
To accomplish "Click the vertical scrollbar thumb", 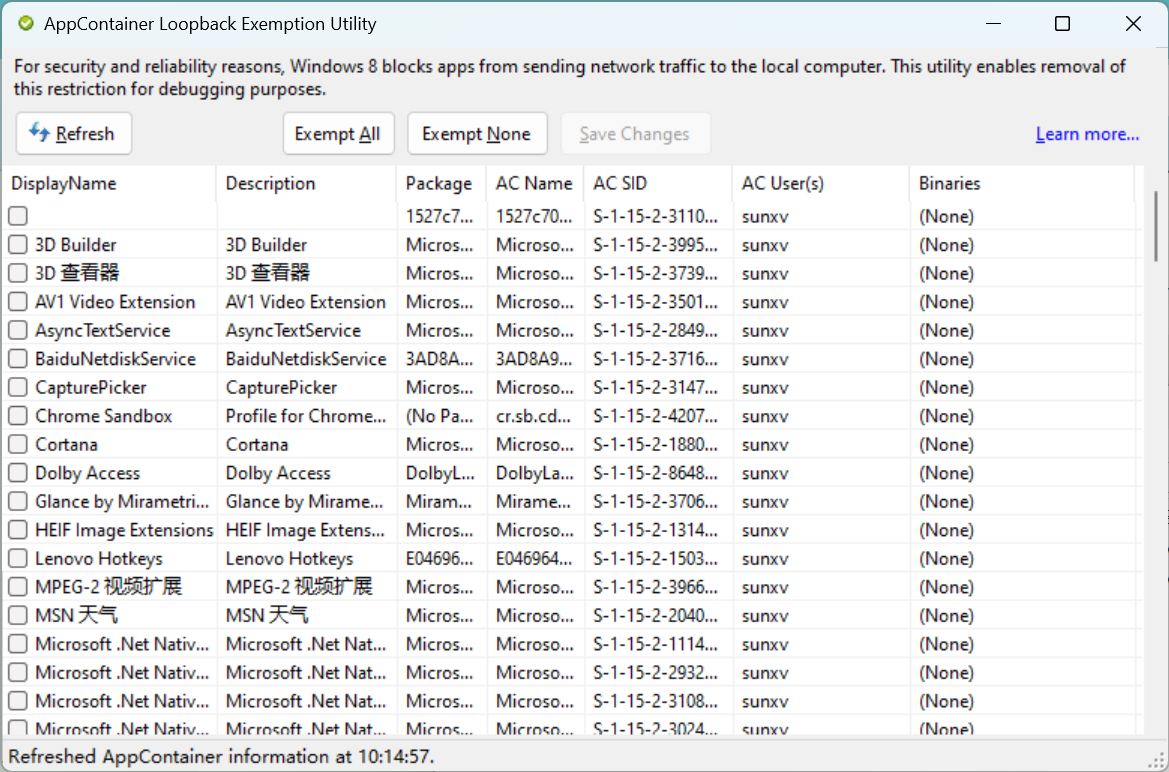I will (1156, 227).
